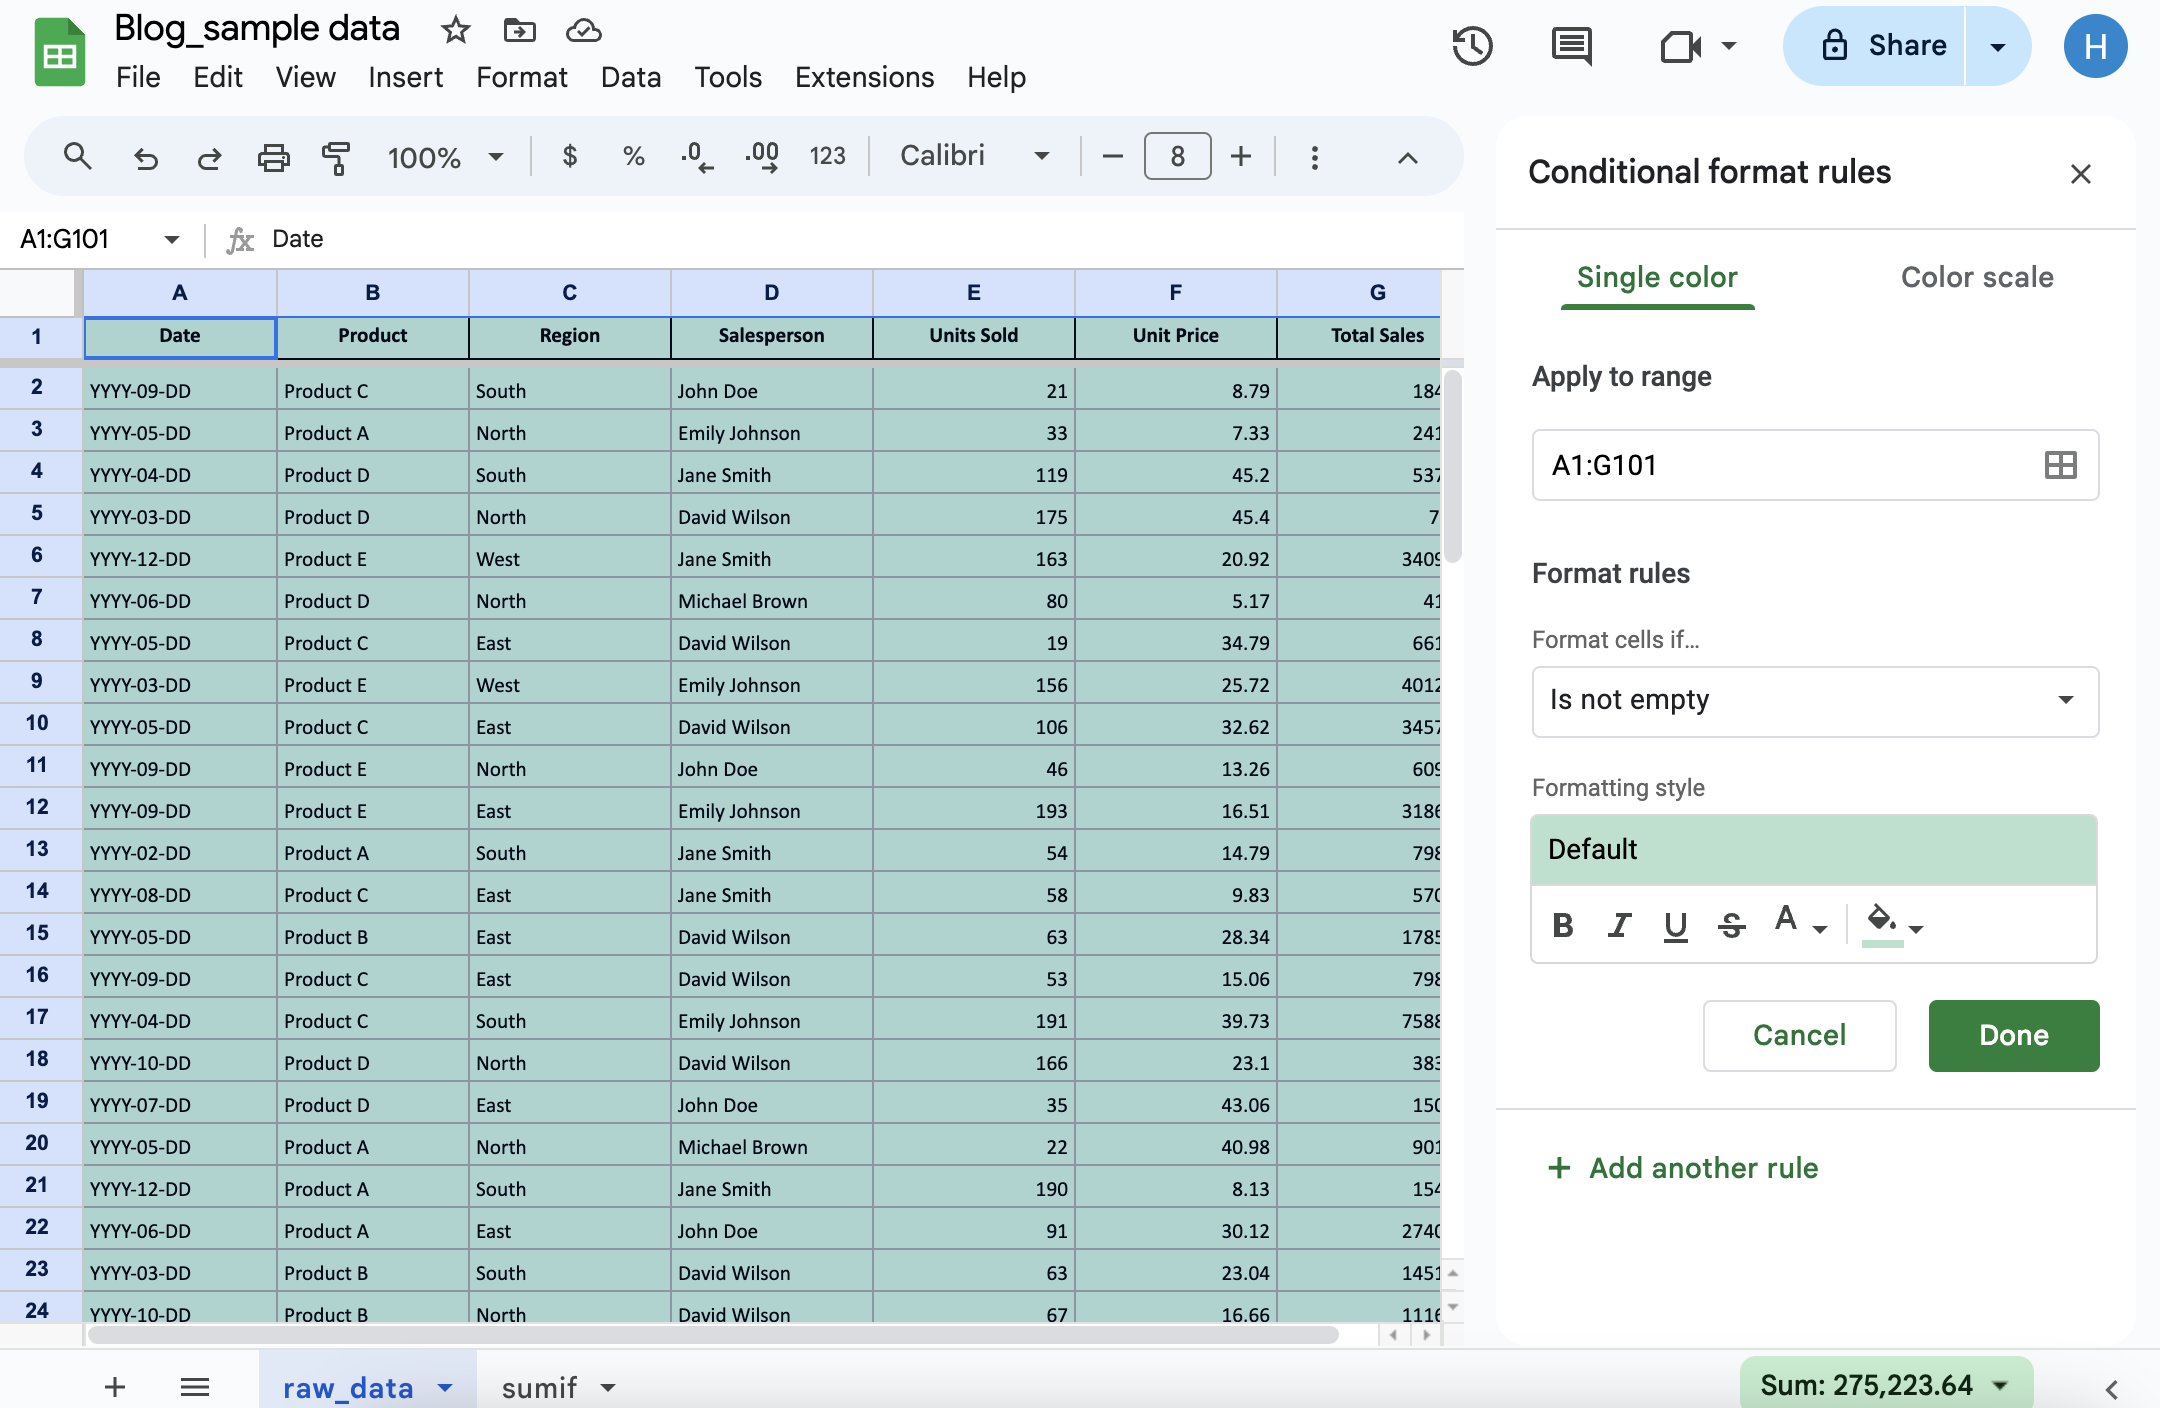Toggle italic in formatting style
This screenshot has height=1408, width=2160.
coord(1619,926)
